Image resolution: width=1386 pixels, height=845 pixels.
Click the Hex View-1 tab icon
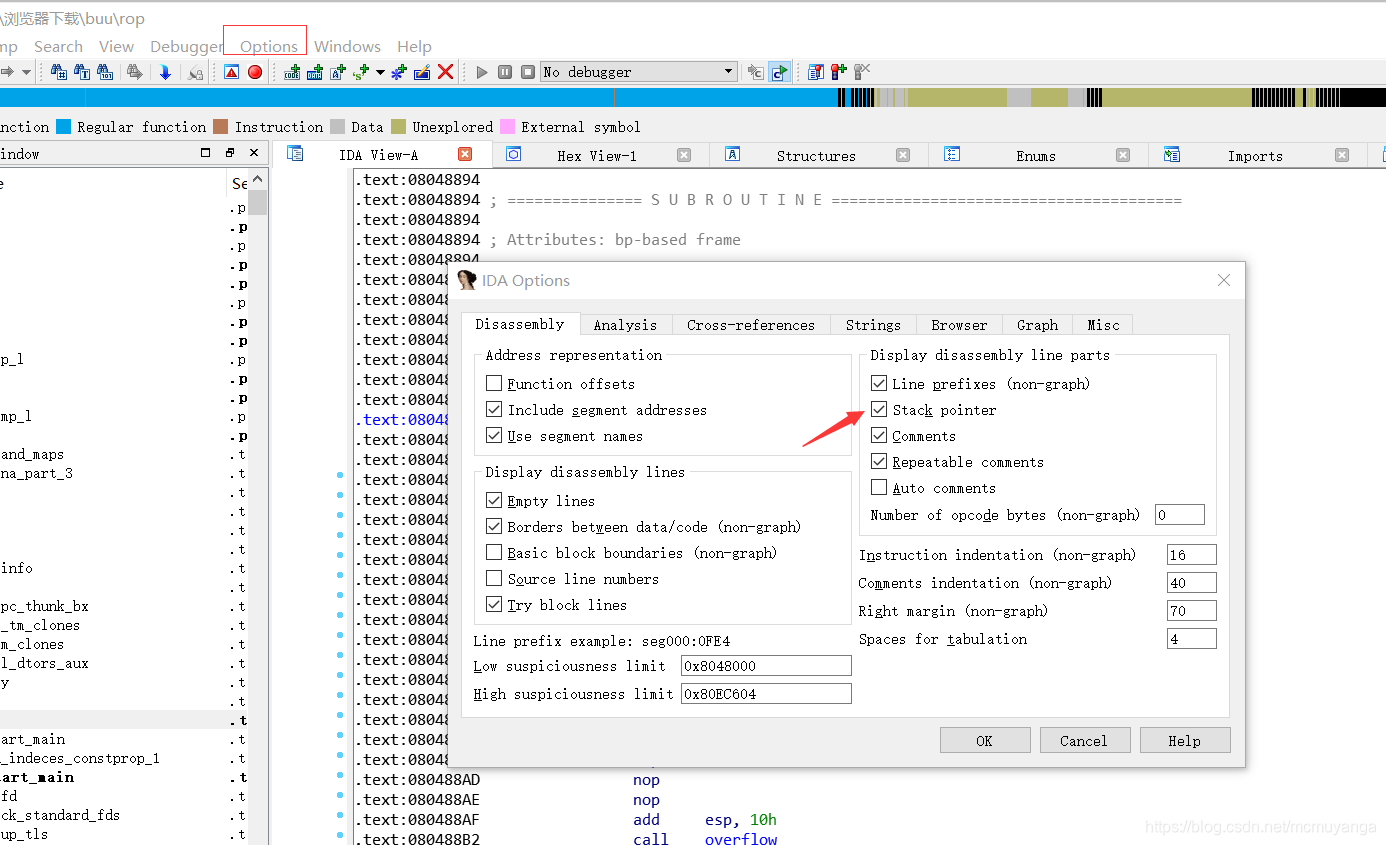click(513, 153)
